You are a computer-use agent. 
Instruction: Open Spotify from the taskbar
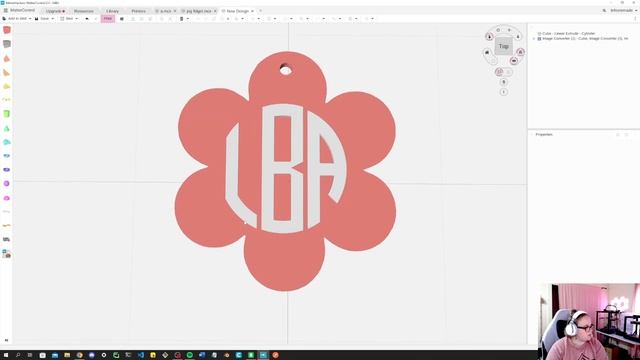coord(190,355)
